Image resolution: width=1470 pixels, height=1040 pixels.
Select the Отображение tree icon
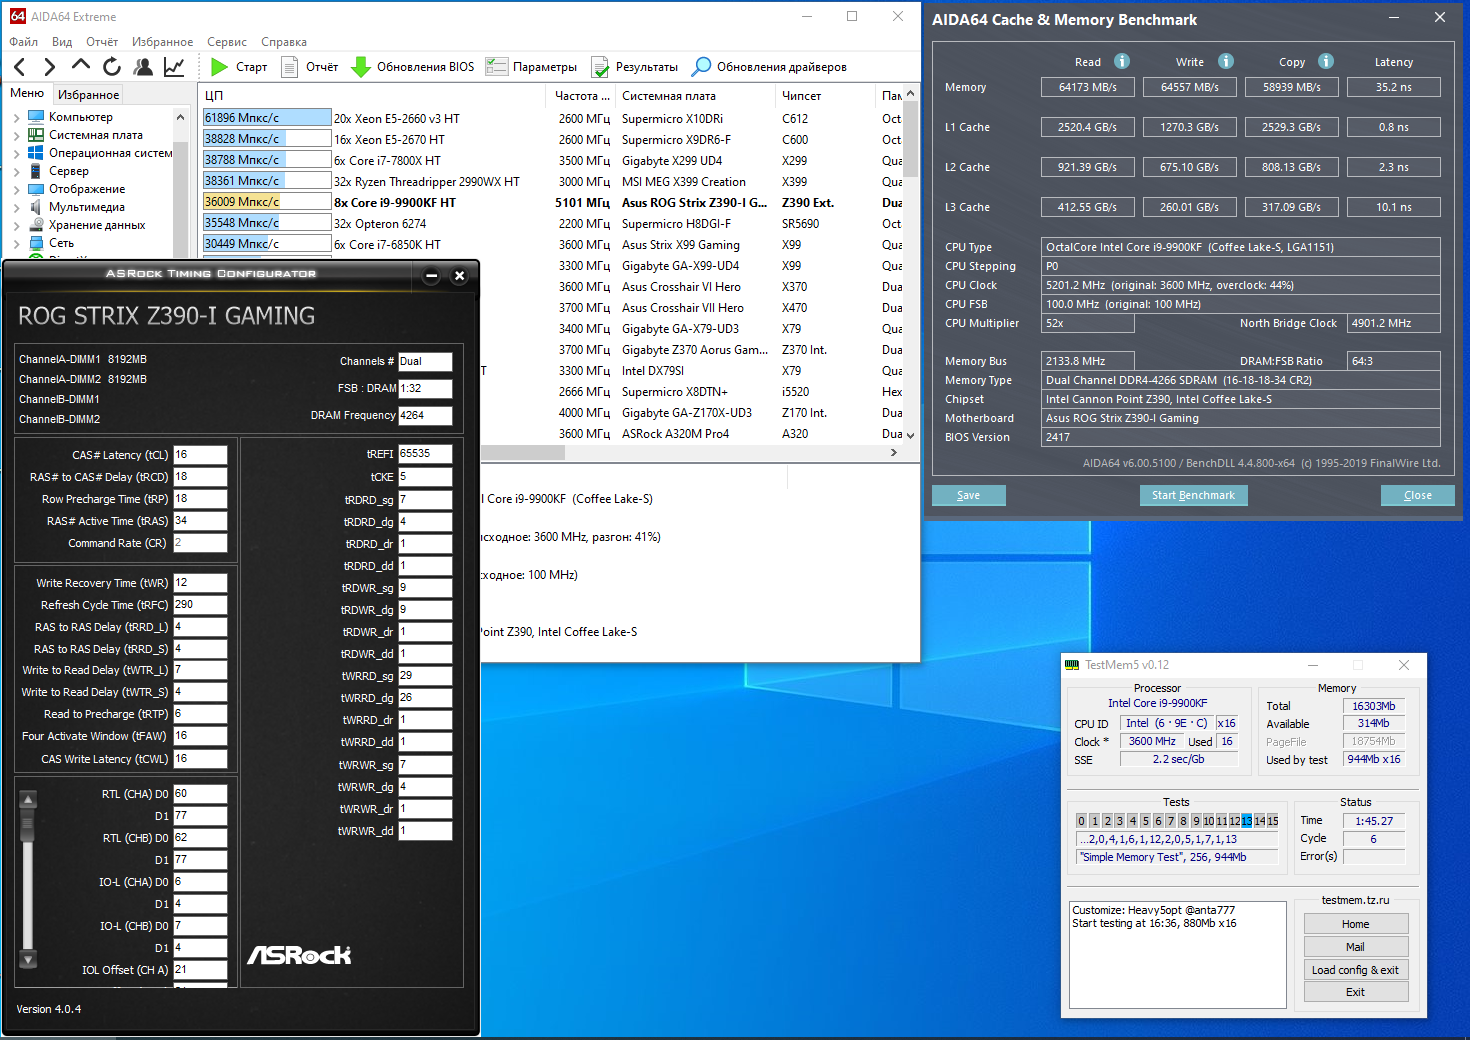[37, 189]
